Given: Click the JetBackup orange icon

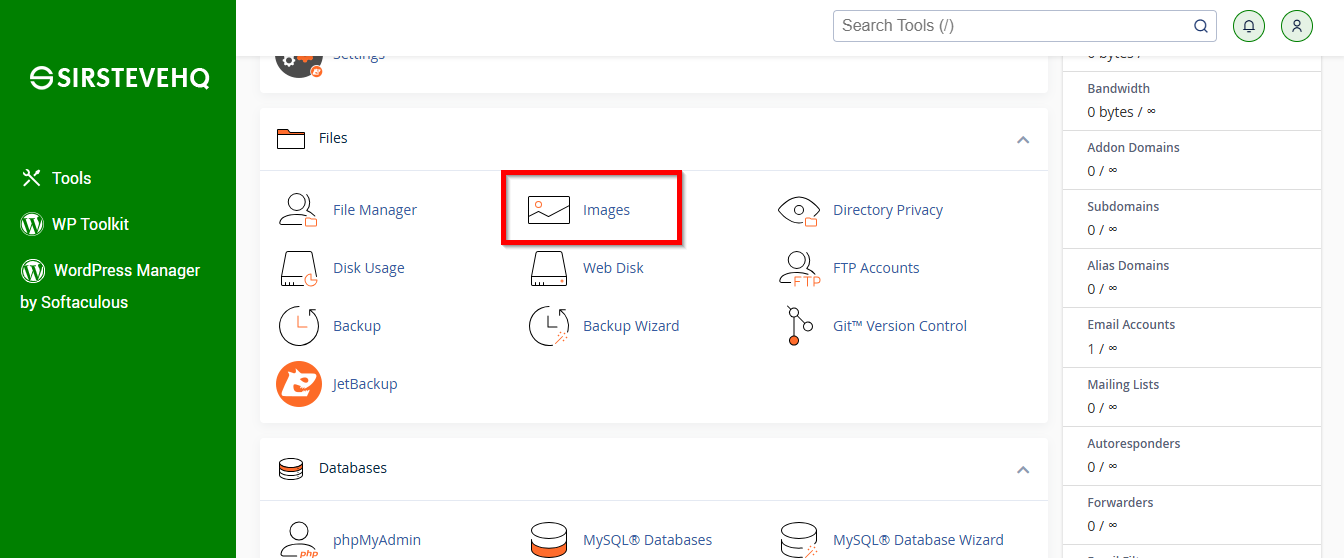Looking at the screenshot, I should (298, 384).
